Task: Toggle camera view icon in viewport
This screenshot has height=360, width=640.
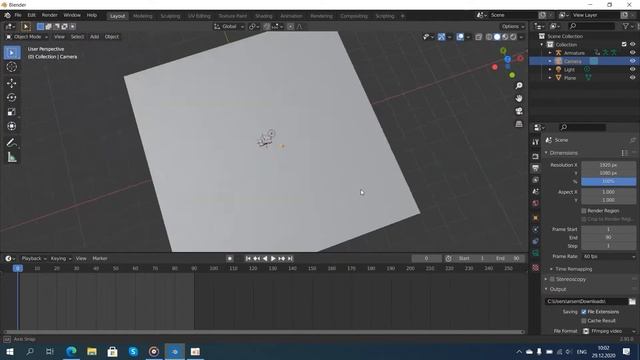Action: coord(519,111)
